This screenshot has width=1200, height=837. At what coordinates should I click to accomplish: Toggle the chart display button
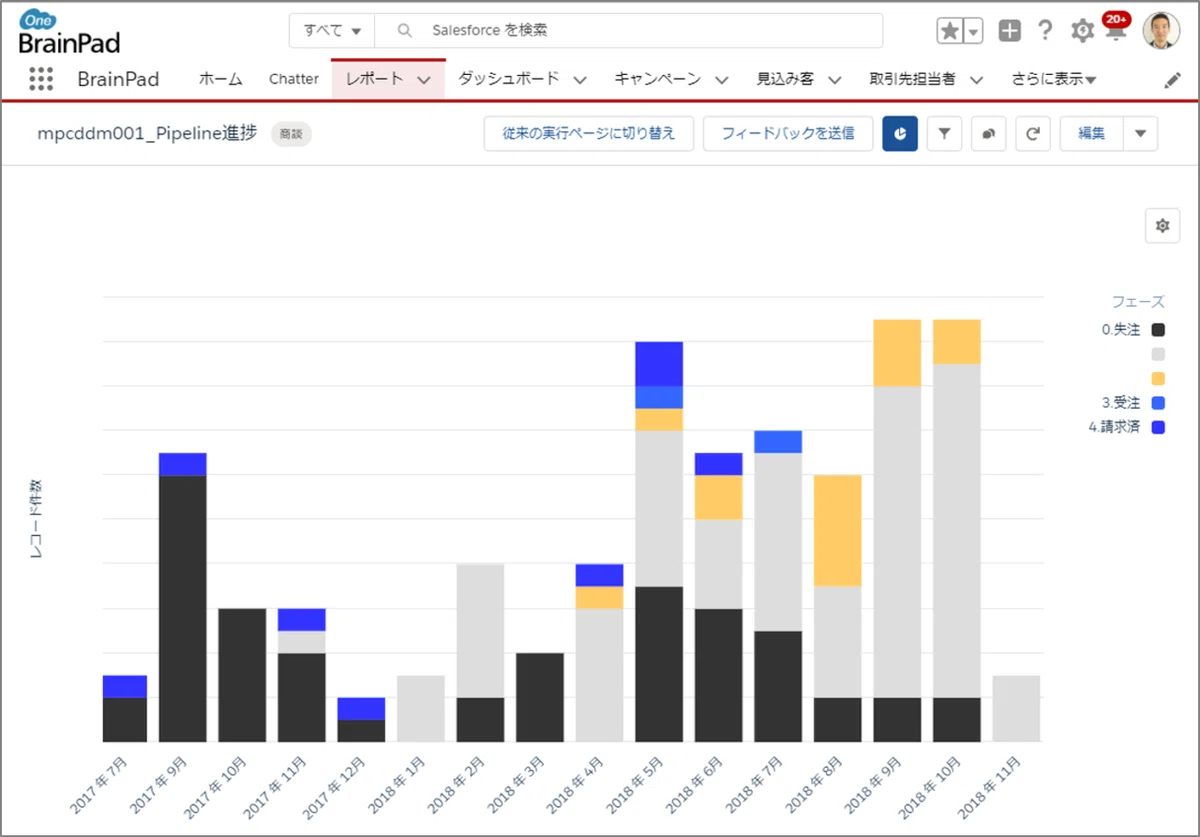pyautogui.click(x=900, y=133)
